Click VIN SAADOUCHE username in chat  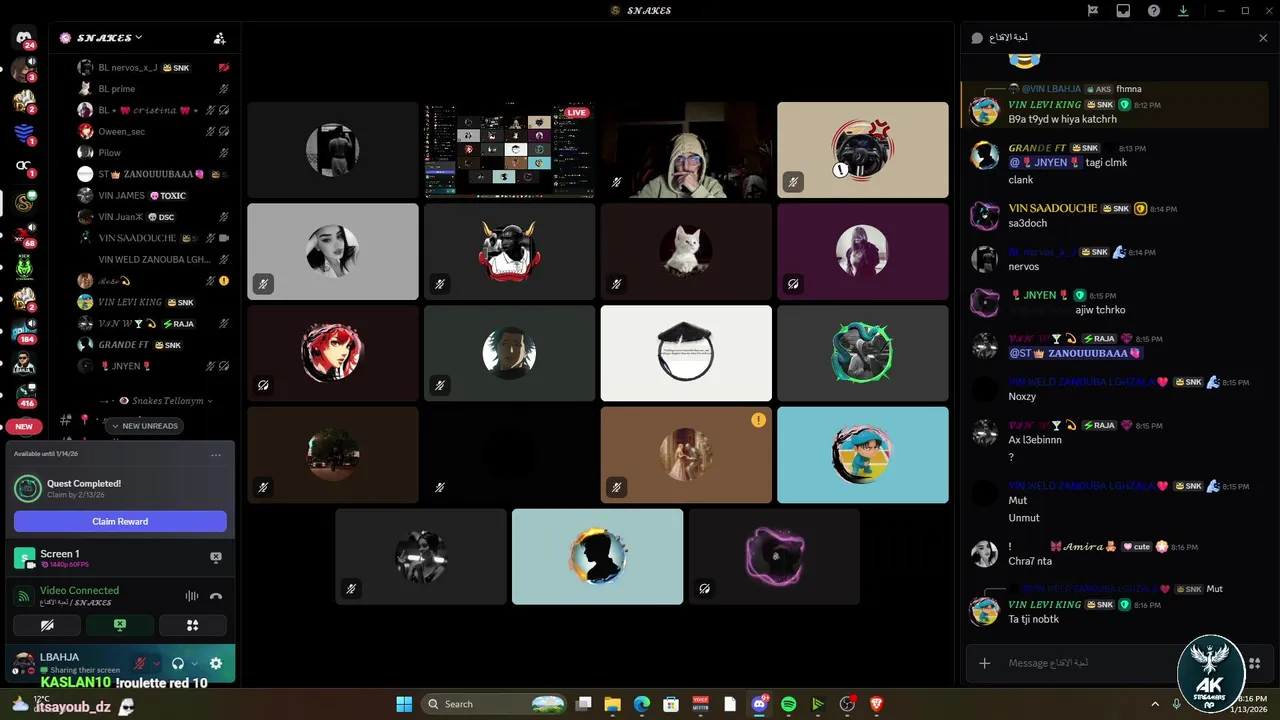1053,209
